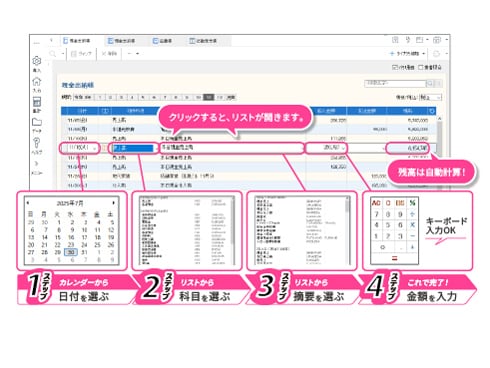Expand the date dropdown in highlighted row
The width and height of the screenshot is (490, 368).
point(95,148)
